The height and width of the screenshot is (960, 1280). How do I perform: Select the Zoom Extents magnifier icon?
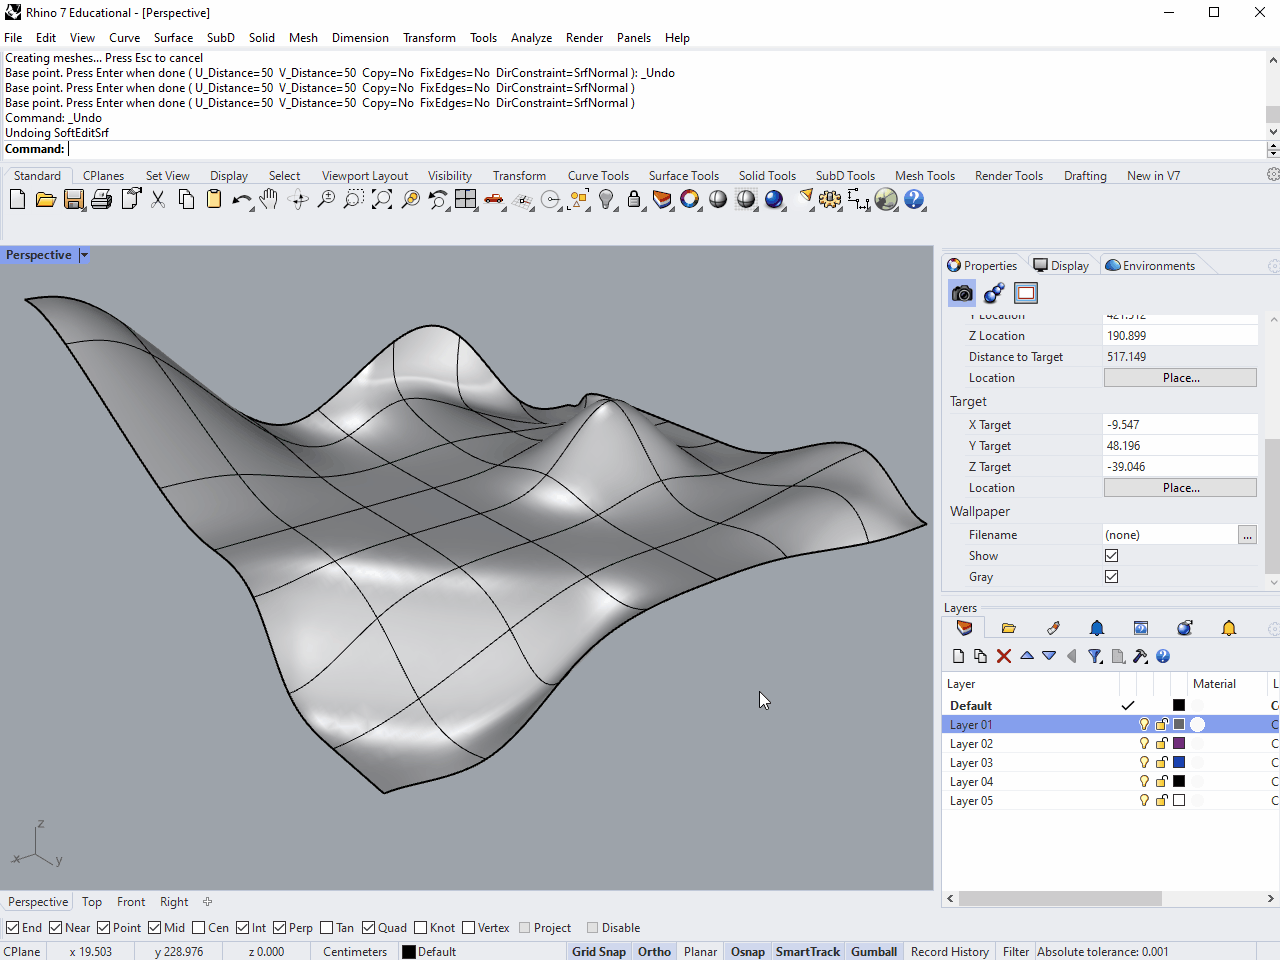click(382, 200)
